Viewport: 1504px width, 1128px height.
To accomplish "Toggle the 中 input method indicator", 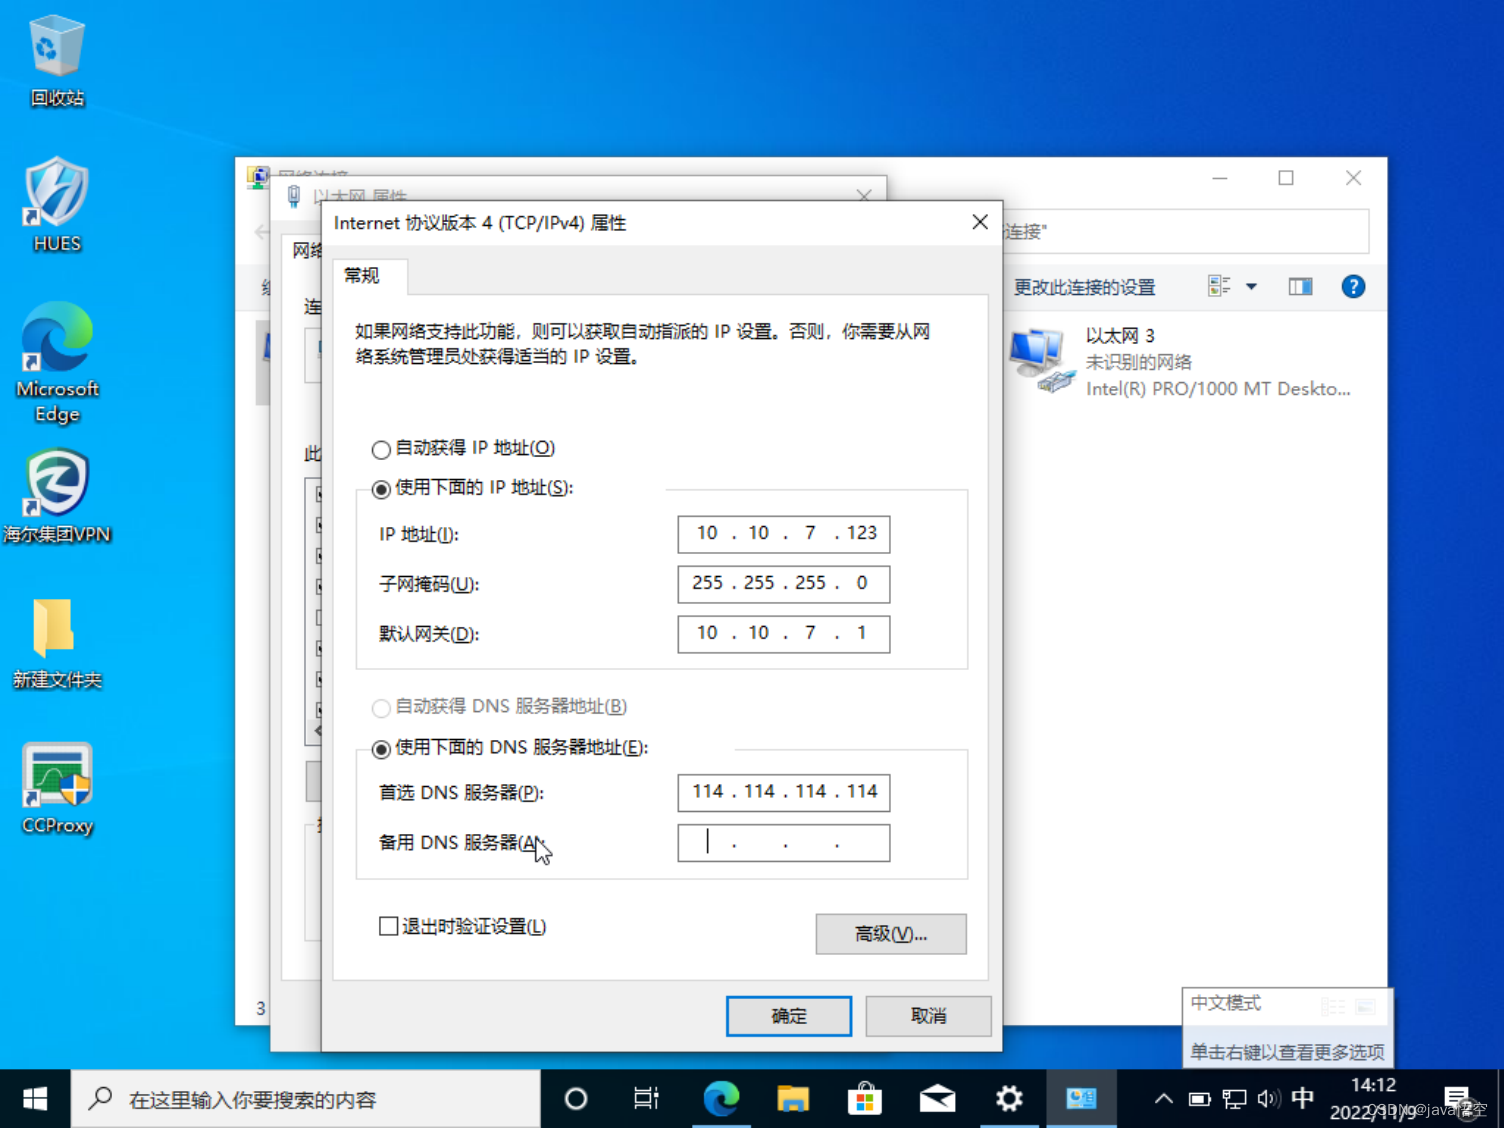I will (1303, 1099).
